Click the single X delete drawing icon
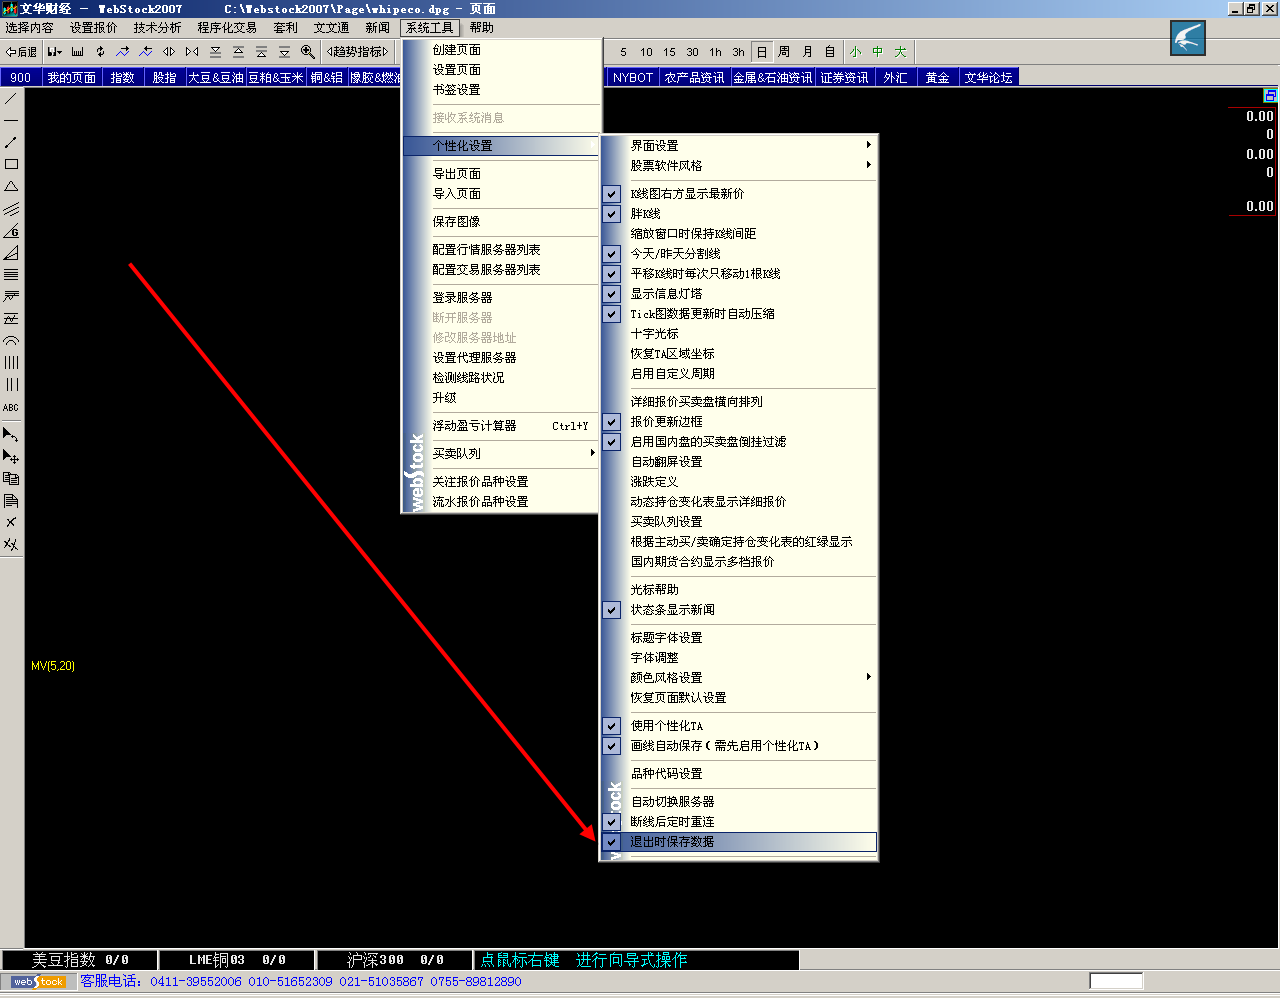Image resolution: width=1280 pixels, height=998 pixels. [11, 522]
